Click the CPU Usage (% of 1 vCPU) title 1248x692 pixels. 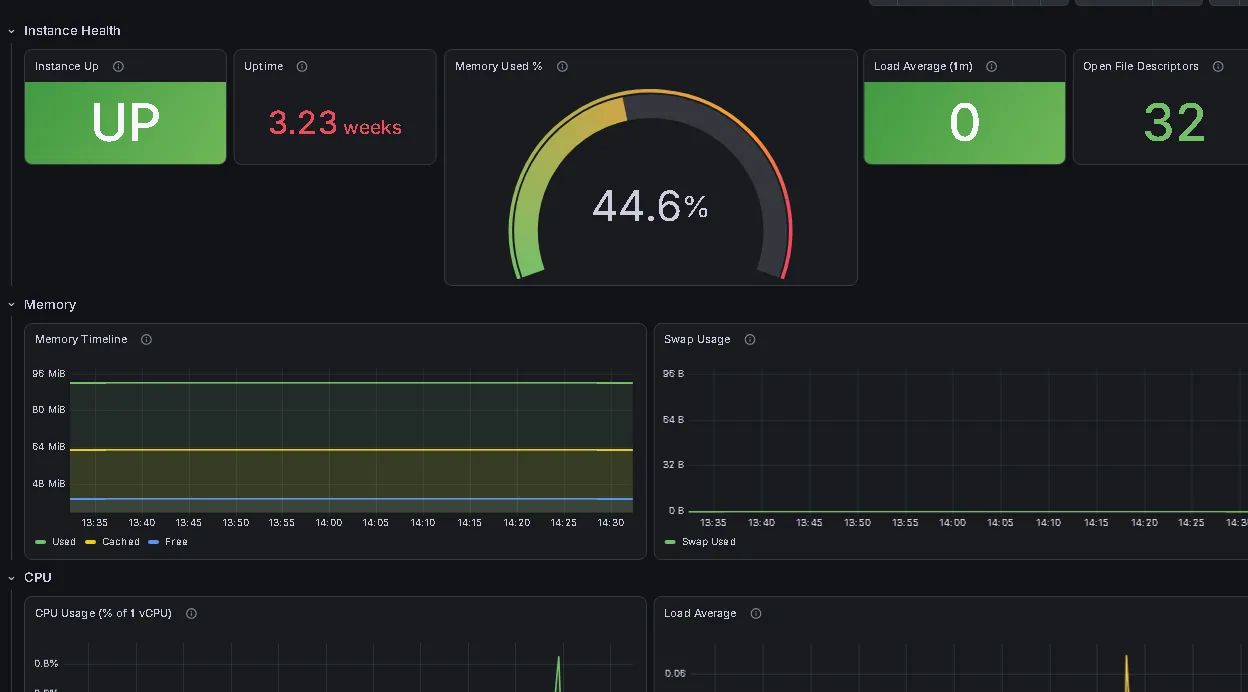click(x=103, y=614)
